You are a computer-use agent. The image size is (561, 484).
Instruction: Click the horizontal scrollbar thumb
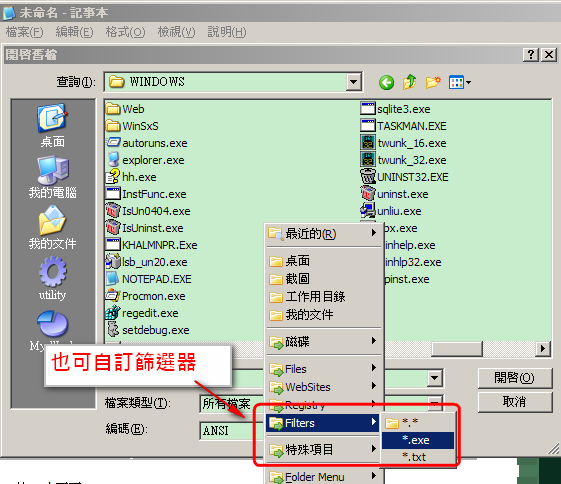[x=457, y=349]
